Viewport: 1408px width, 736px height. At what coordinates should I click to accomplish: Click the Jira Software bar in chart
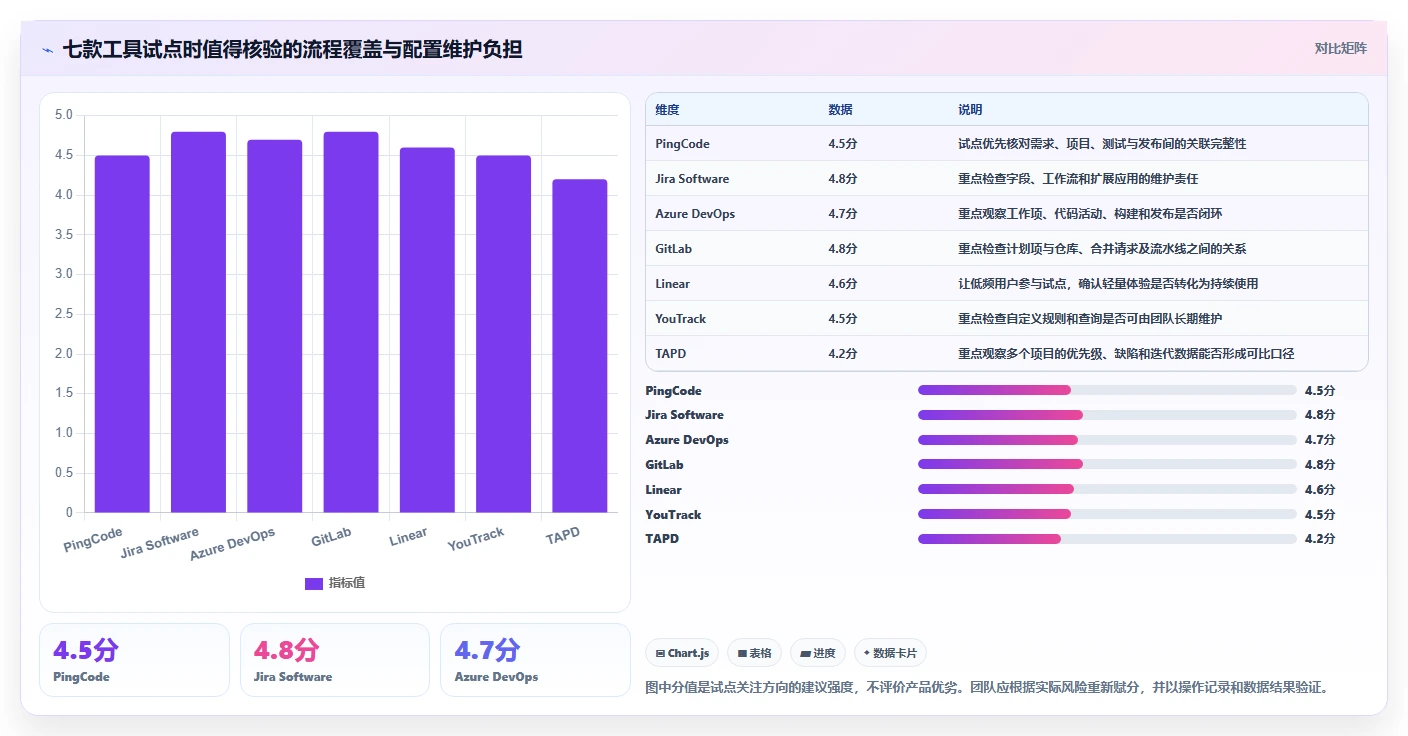click(x=198, y=322)
